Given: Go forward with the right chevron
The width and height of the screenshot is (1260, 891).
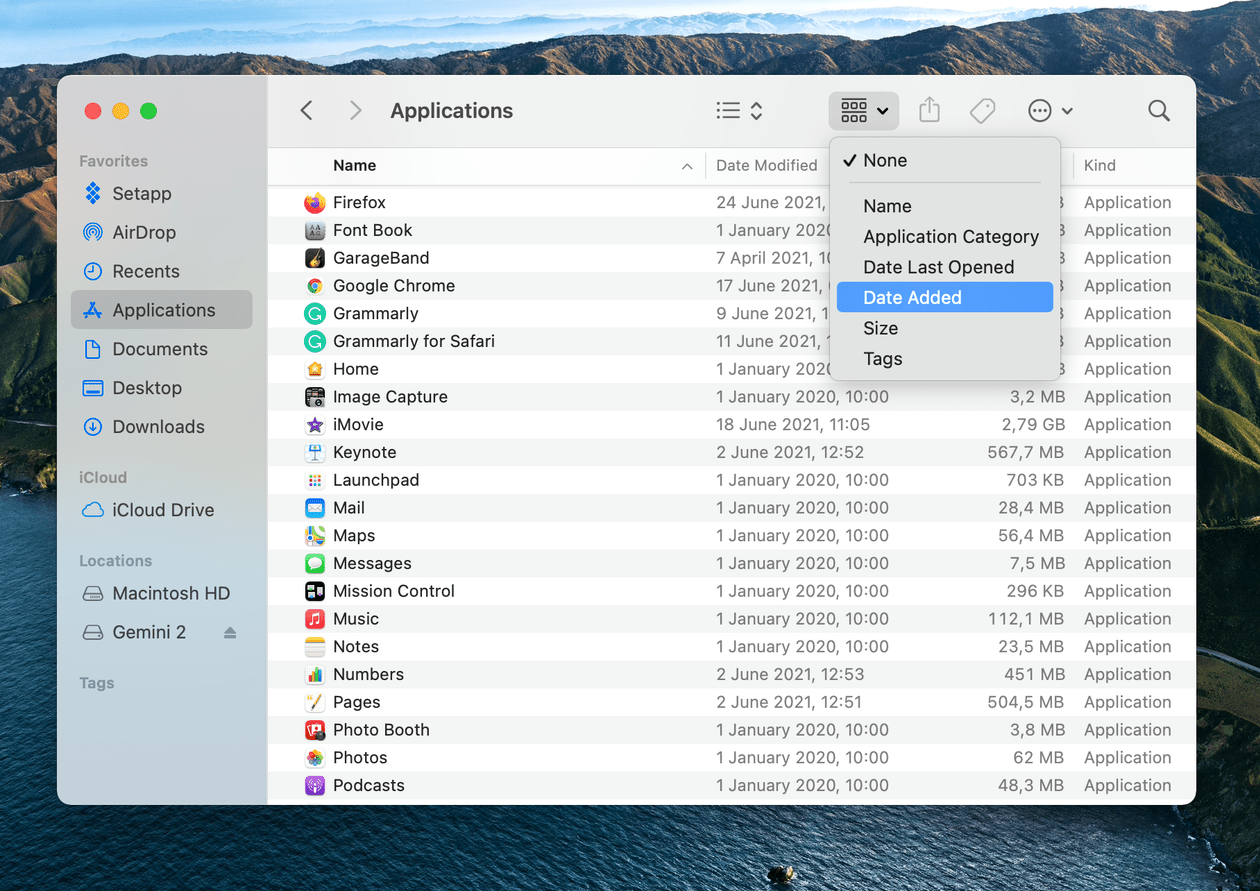Looking at the screenshot, I should (355, 111).
